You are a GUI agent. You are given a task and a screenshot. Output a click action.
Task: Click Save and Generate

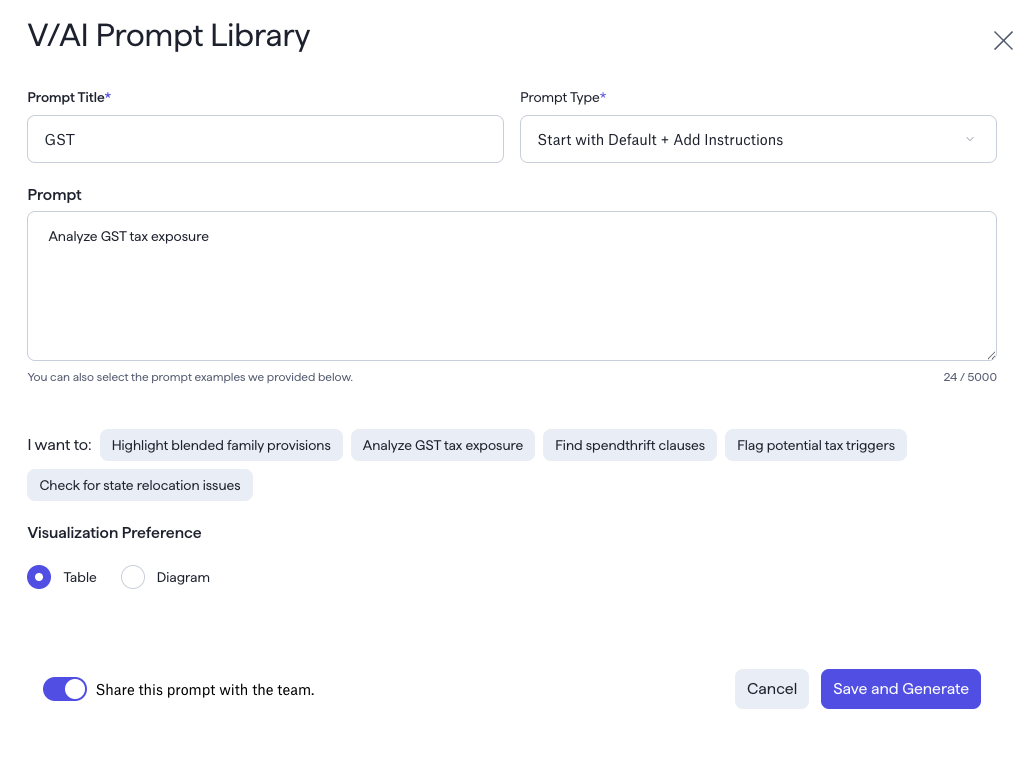(900, 689)
